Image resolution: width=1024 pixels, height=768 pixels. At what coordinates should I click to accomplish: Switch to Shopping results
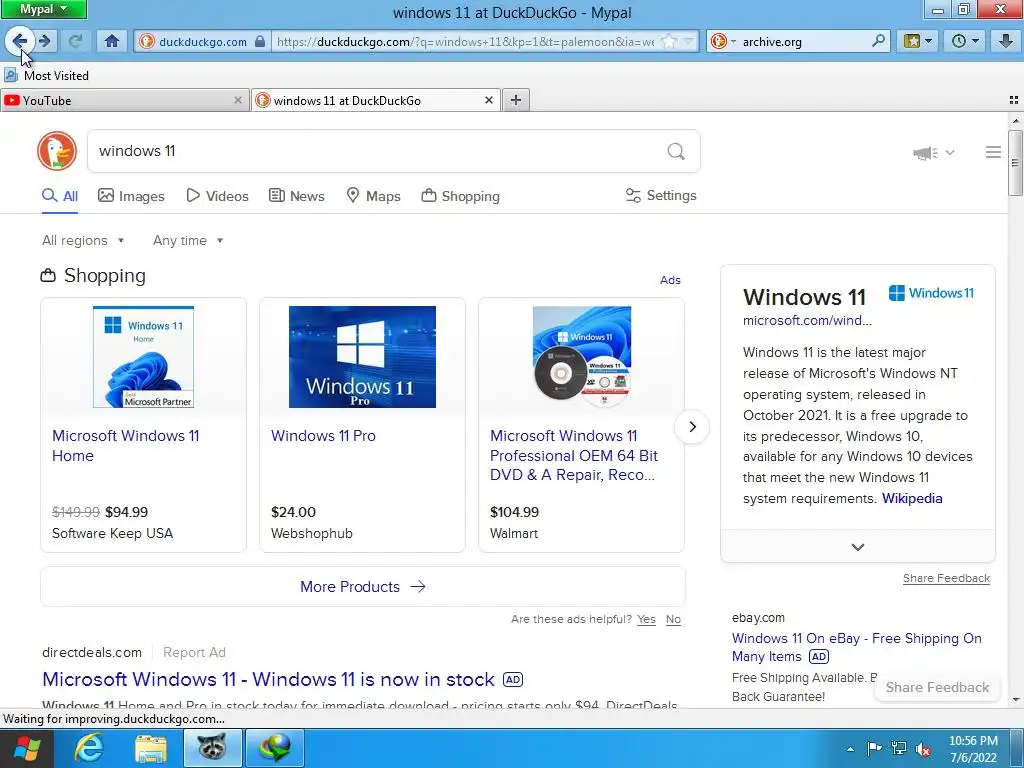point(460,196)
